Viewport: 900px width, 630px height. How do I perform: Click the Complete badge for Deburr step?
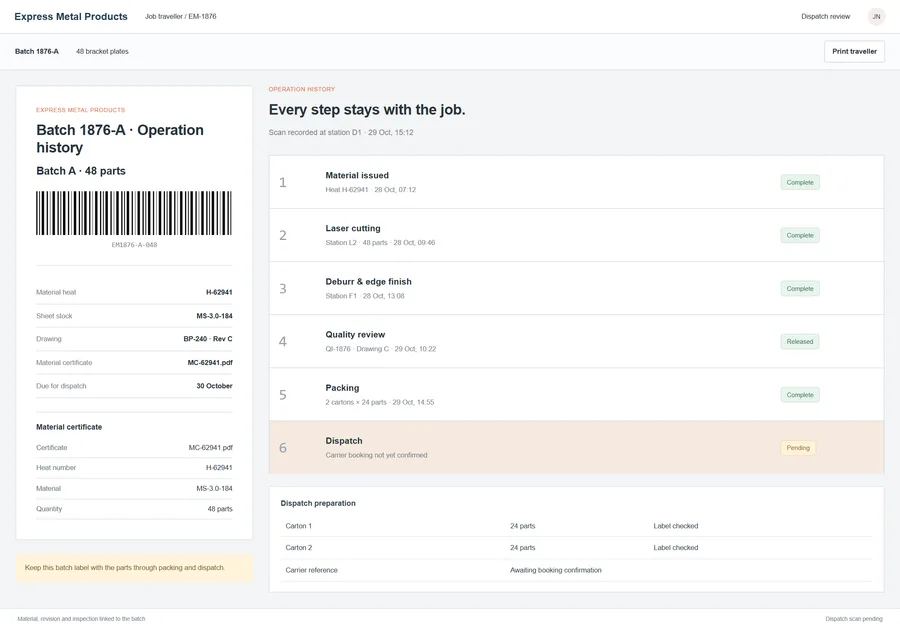800,289
